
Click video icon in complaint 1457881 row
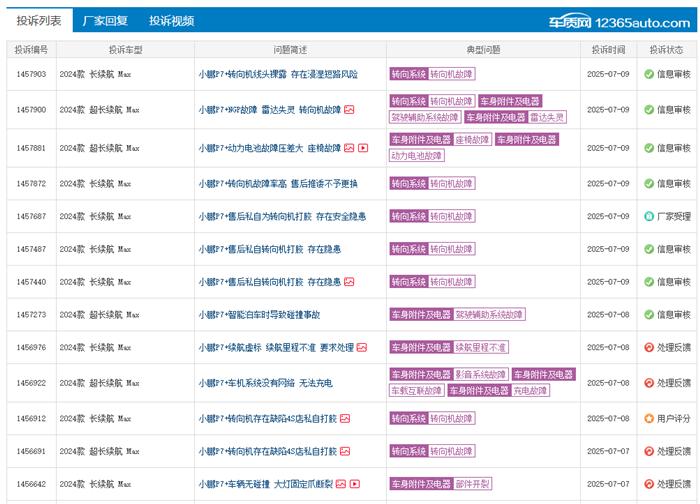click(363, 148)
